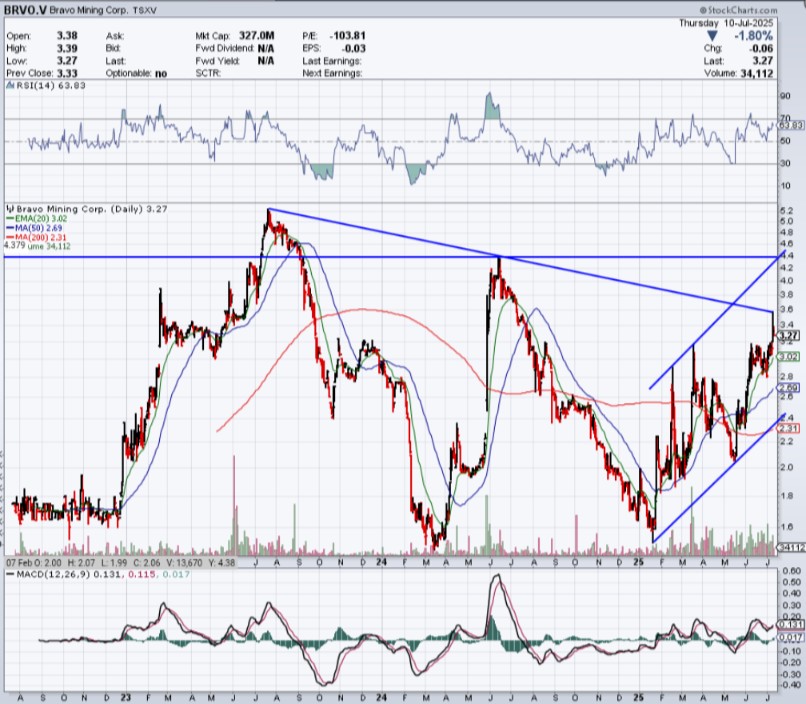806x704 pixels.
Task: Click the Mkt Cap 327.0M value
Action: pos(257,33)
